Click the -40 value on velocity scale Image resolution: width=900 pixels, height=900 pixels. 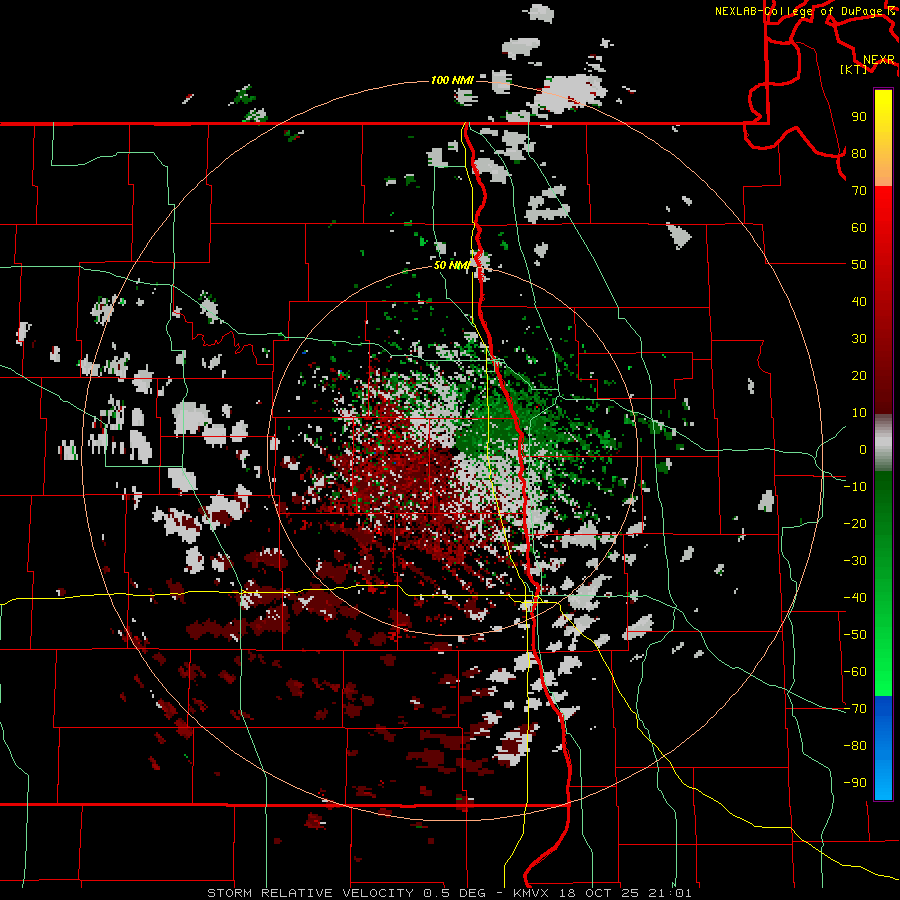coord(855,598)
